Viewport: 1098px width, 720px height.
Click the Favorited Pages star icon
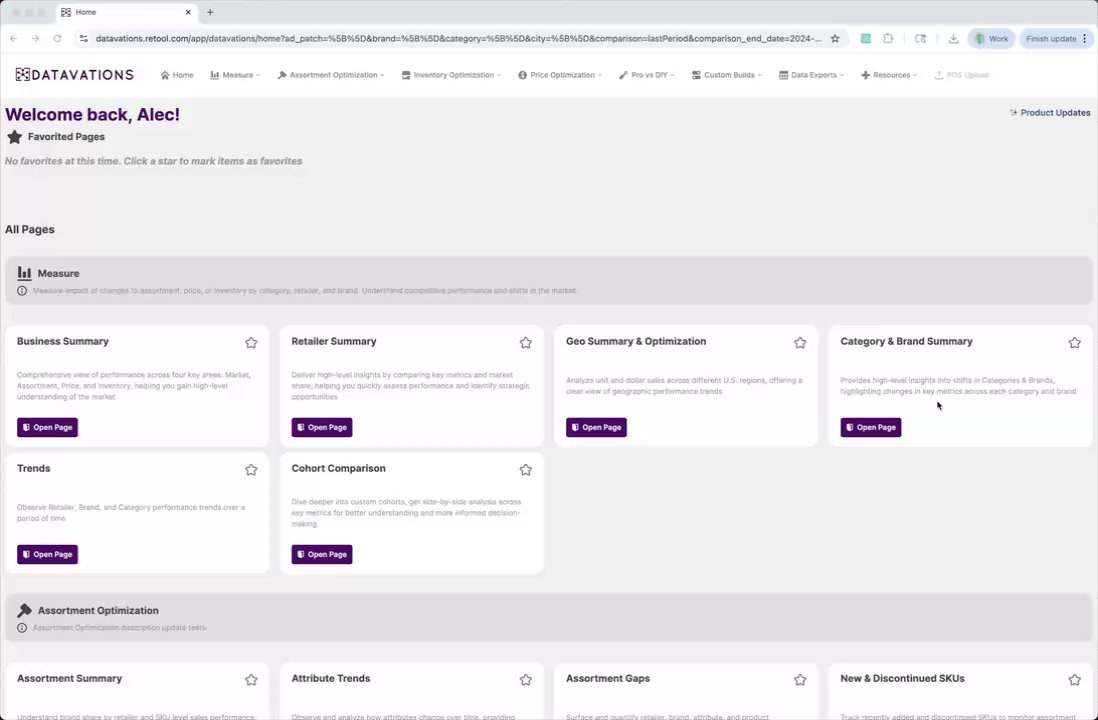point(15,137)
